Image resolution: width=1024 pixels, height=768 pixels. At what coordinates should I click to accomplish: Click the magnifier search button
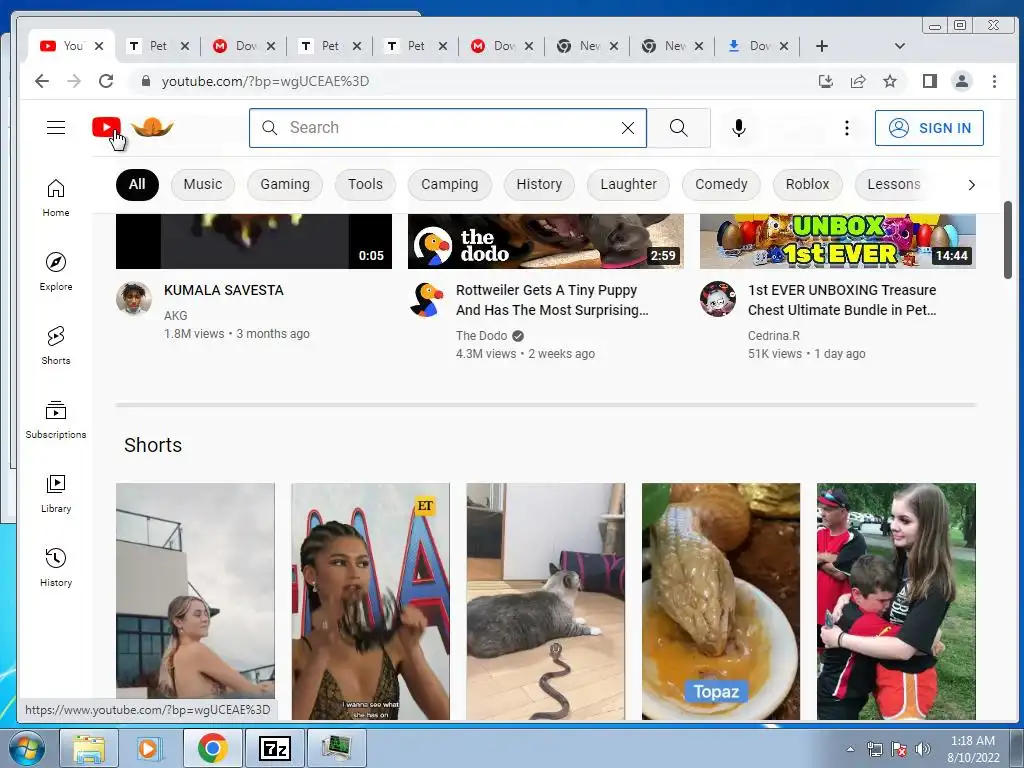click(679, 128)
